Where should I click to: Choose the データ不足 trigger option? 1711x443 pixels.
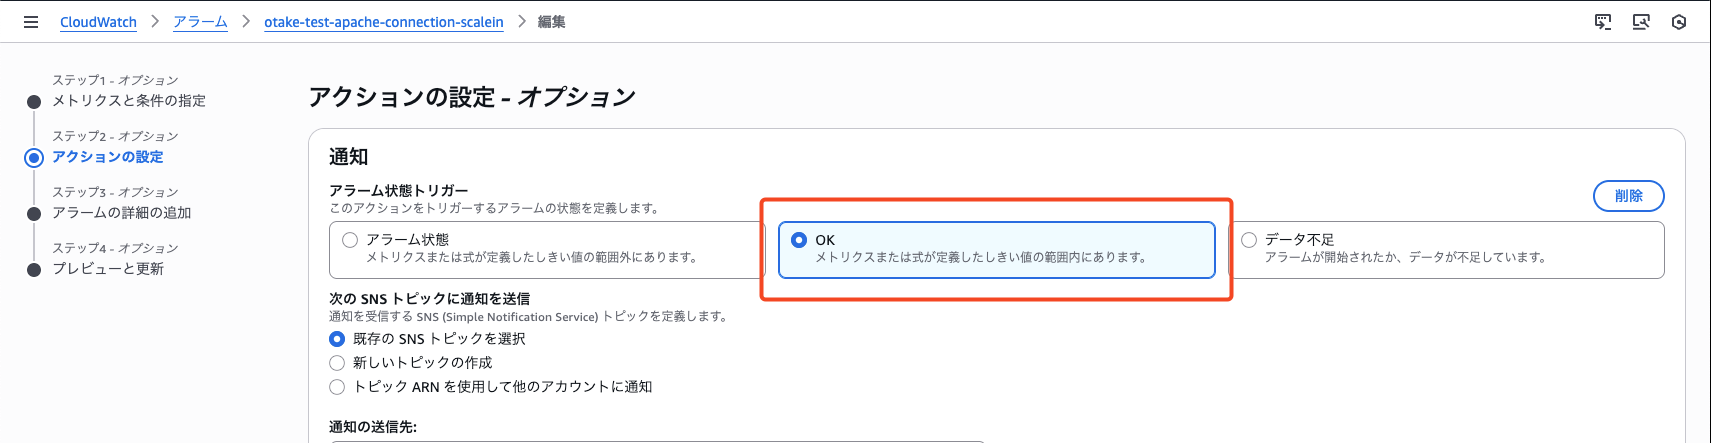(1249, 240)
